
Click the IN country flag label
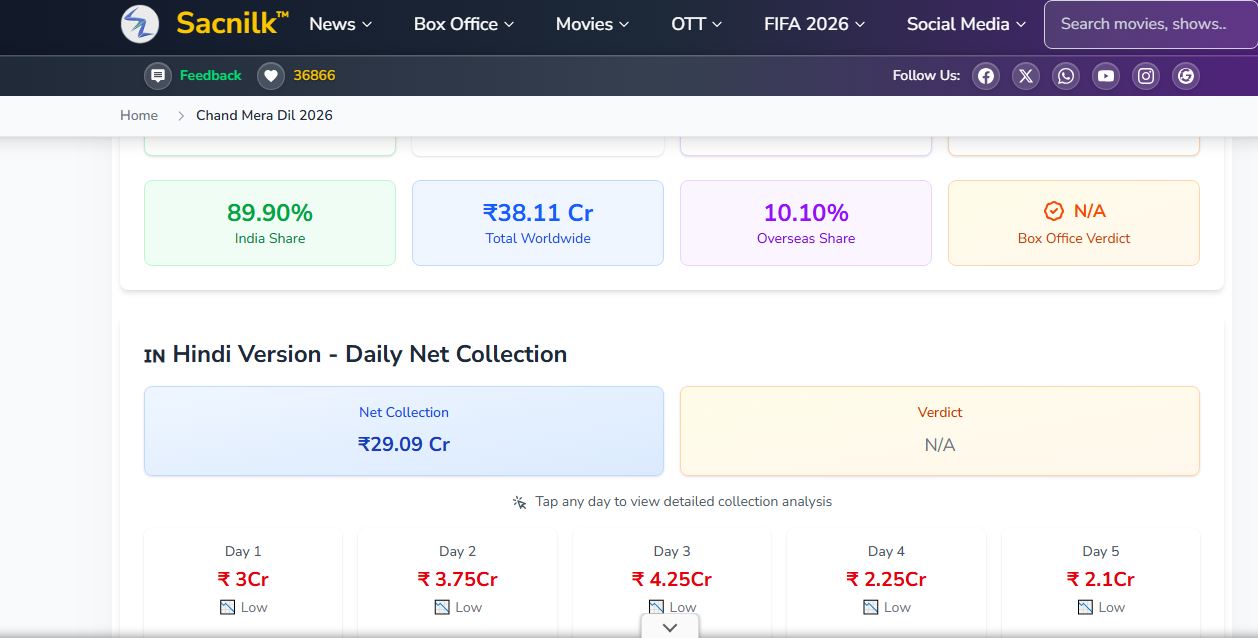click(x=155, y=356)
